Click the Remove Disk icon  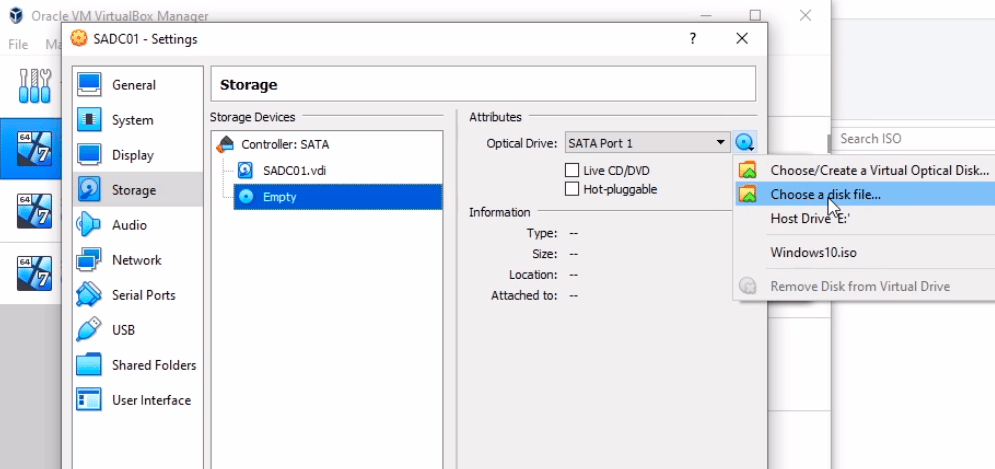[748, 286]
